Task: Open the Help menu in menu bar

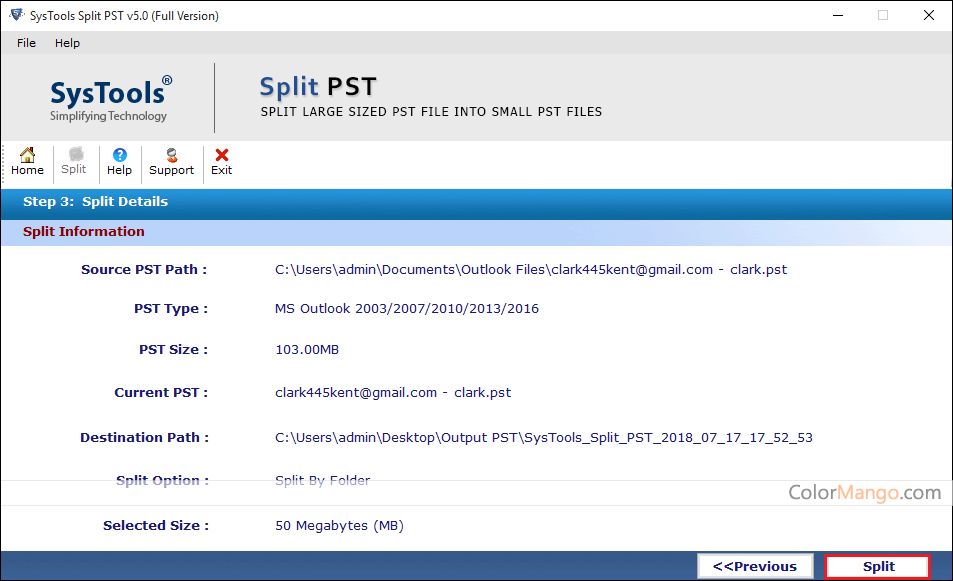Action: pos(67,43)
